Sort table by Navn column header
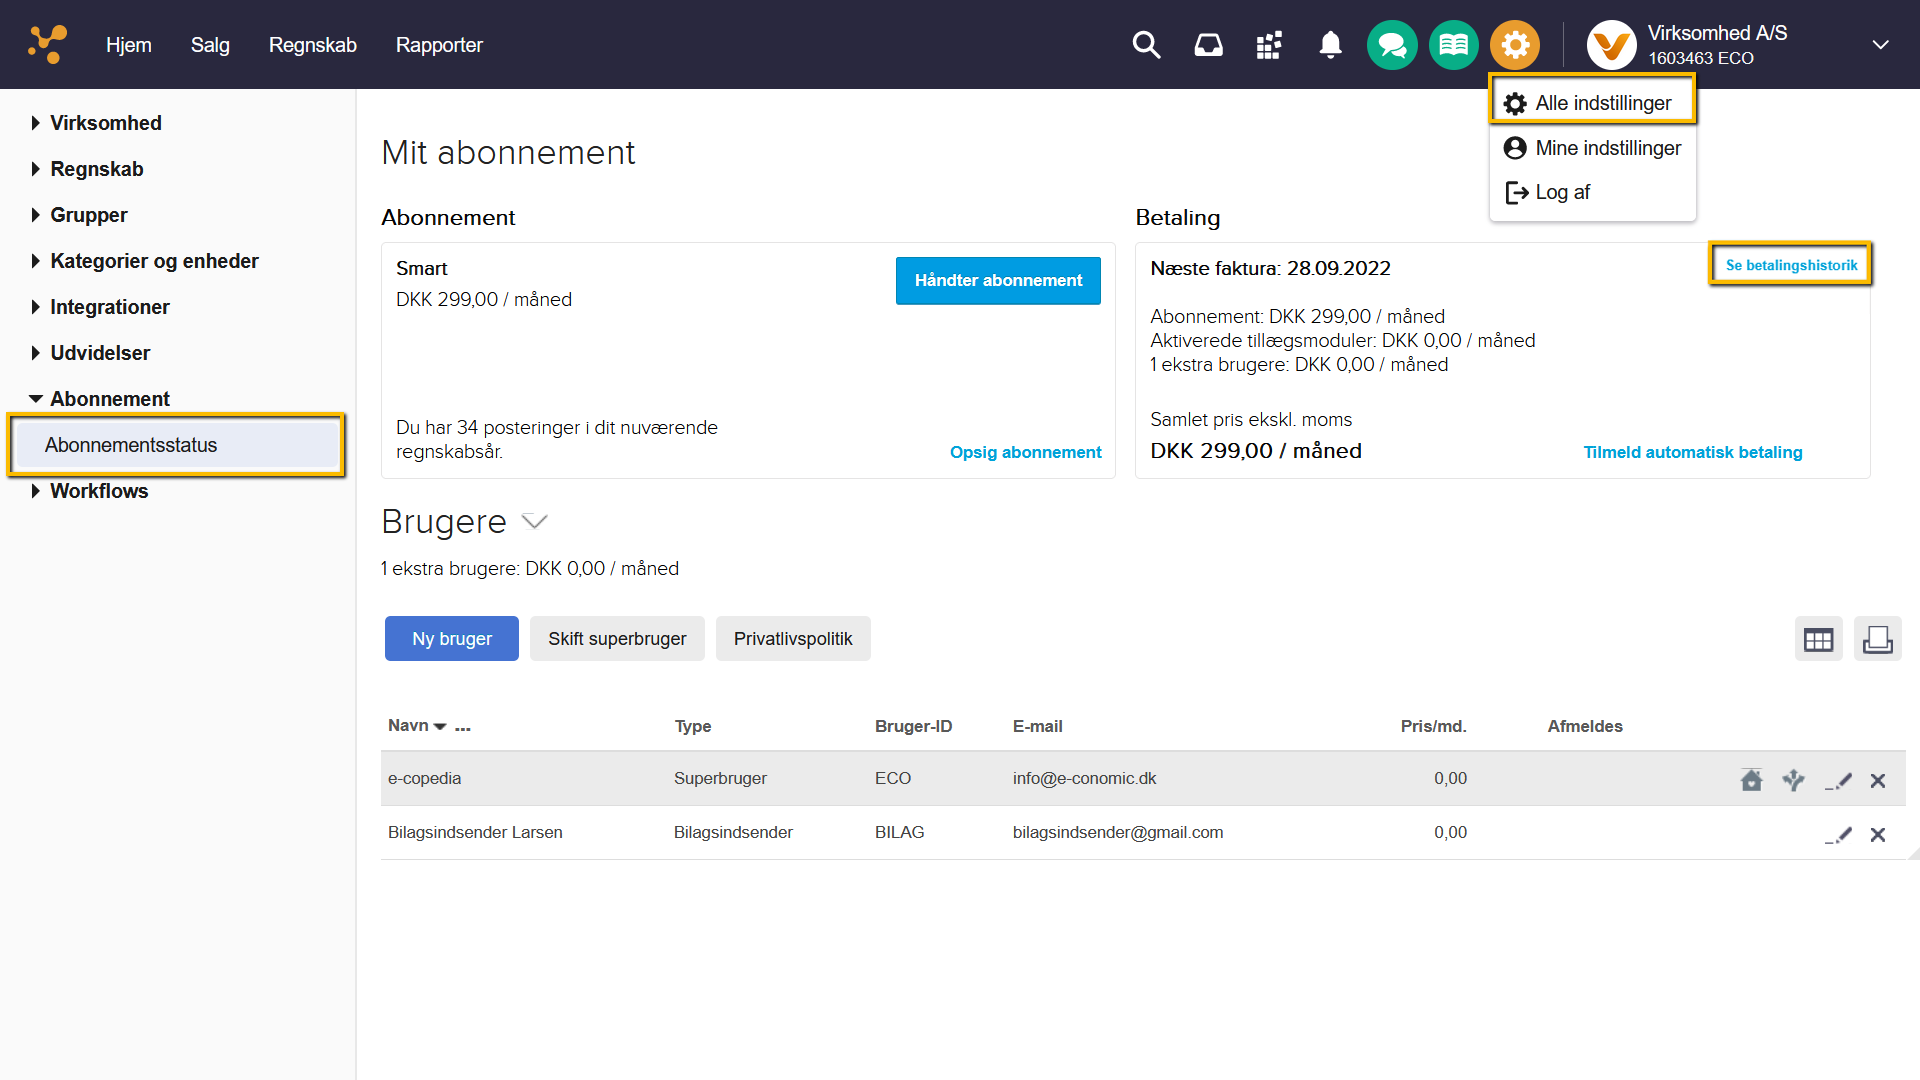Screen dimensions: 1920x1080 pos(408,726)
